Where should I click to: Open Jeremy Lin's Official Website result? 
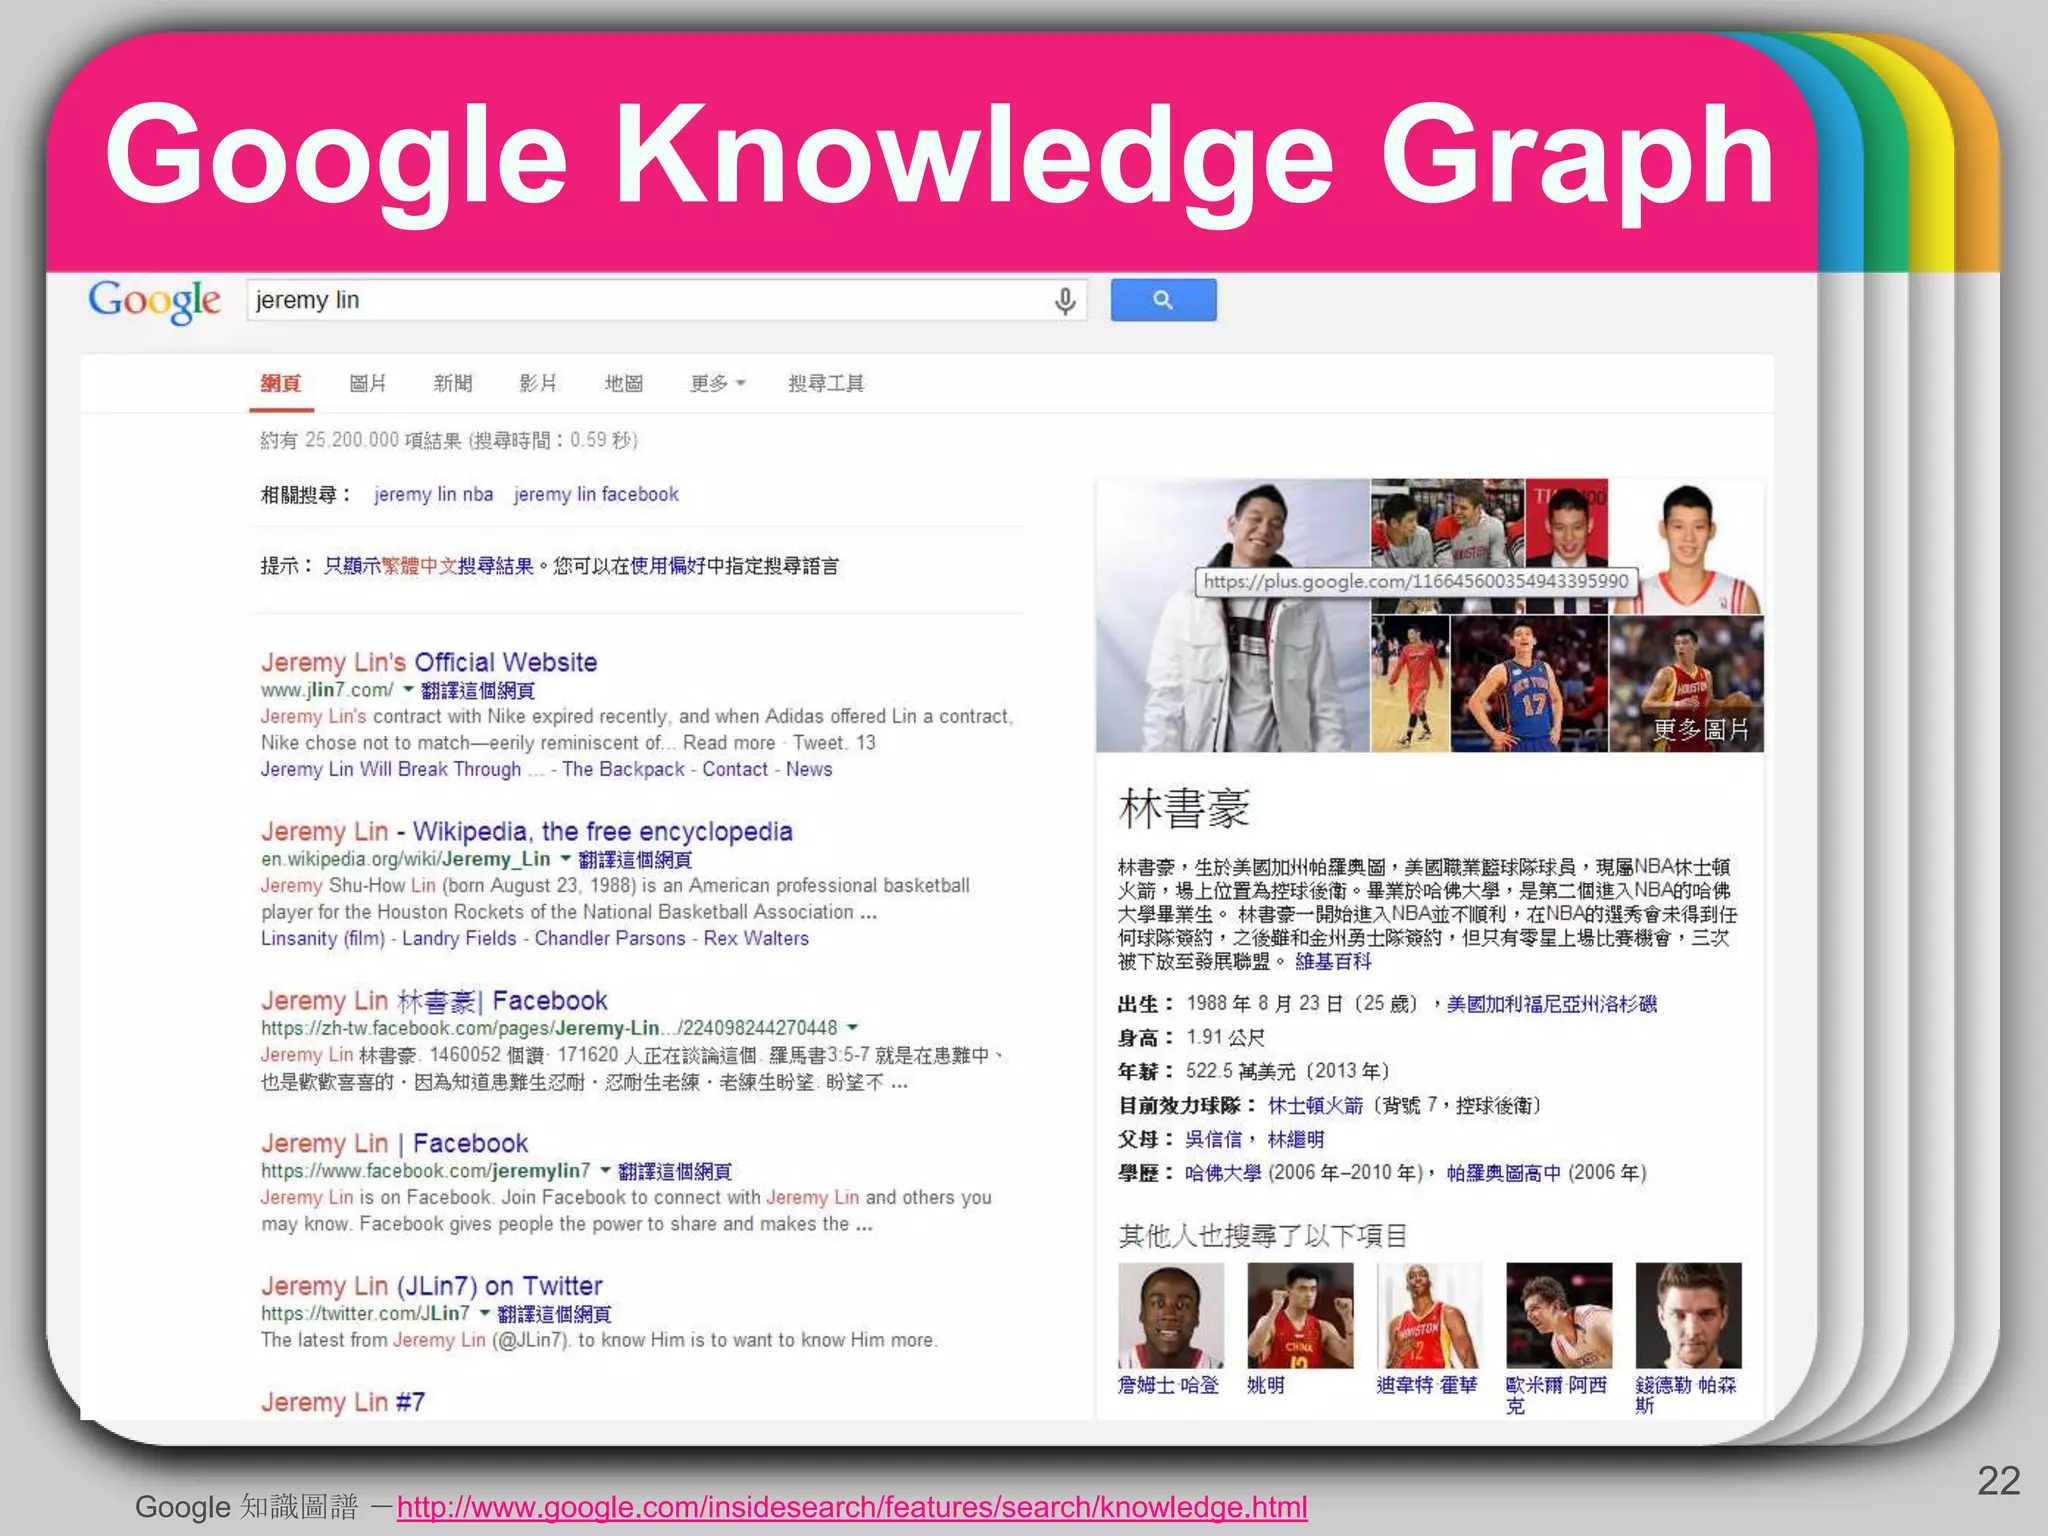pyautogui.click(x=429, y=662)
